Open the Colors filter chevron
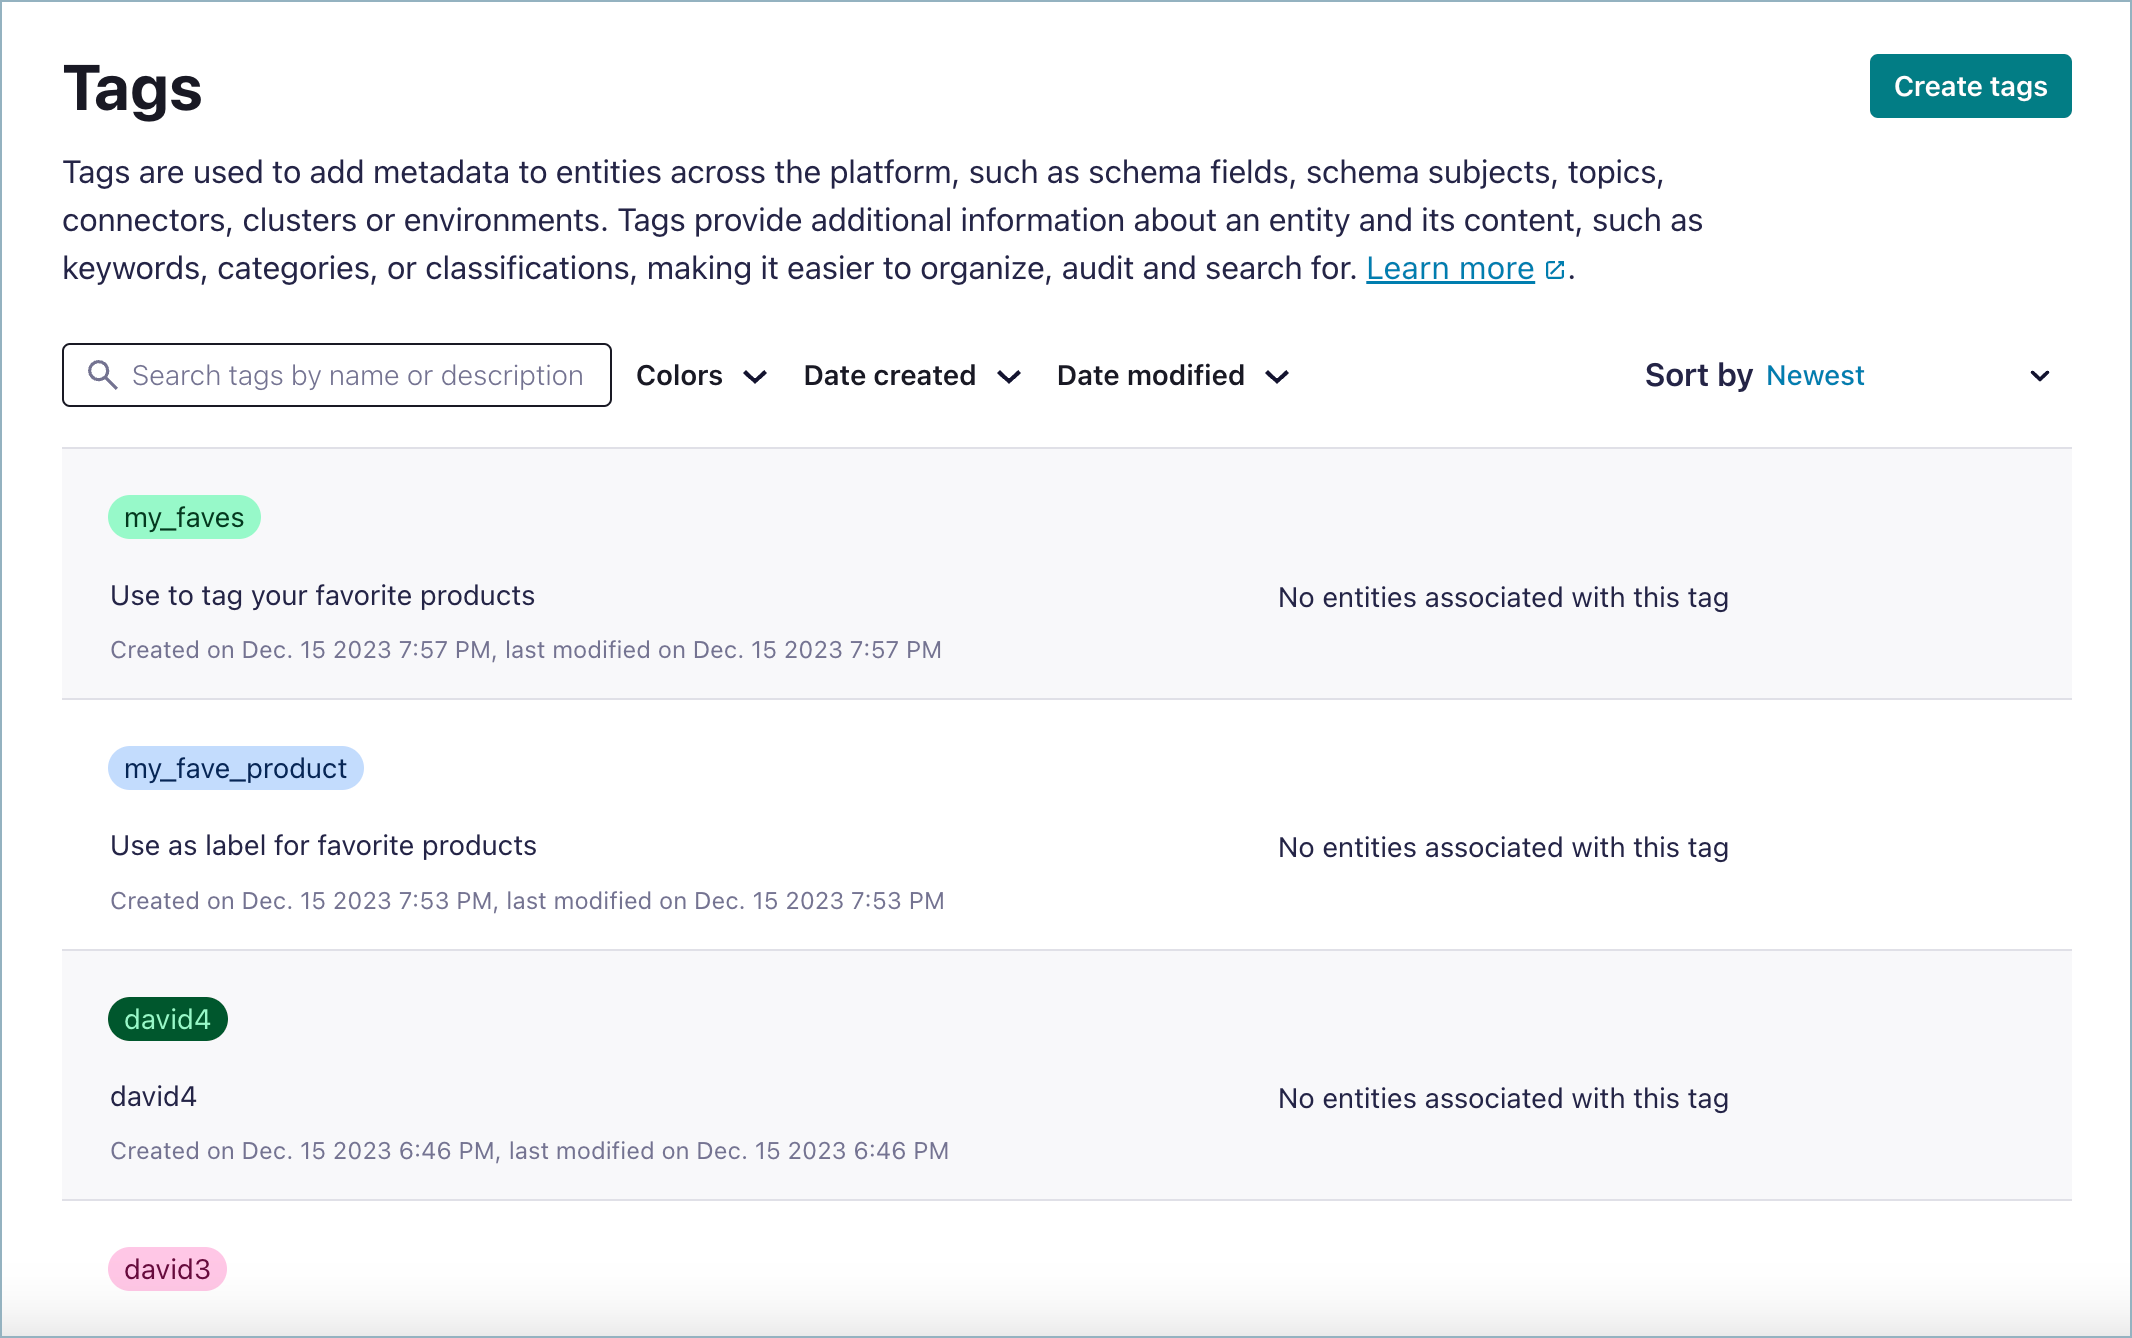The height and width of the screenshot is (1338, 2132). click(x=757, y=378)
